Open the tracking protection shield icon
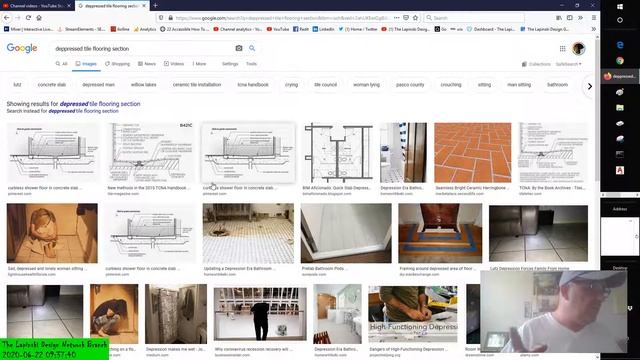 pos(161,18)
